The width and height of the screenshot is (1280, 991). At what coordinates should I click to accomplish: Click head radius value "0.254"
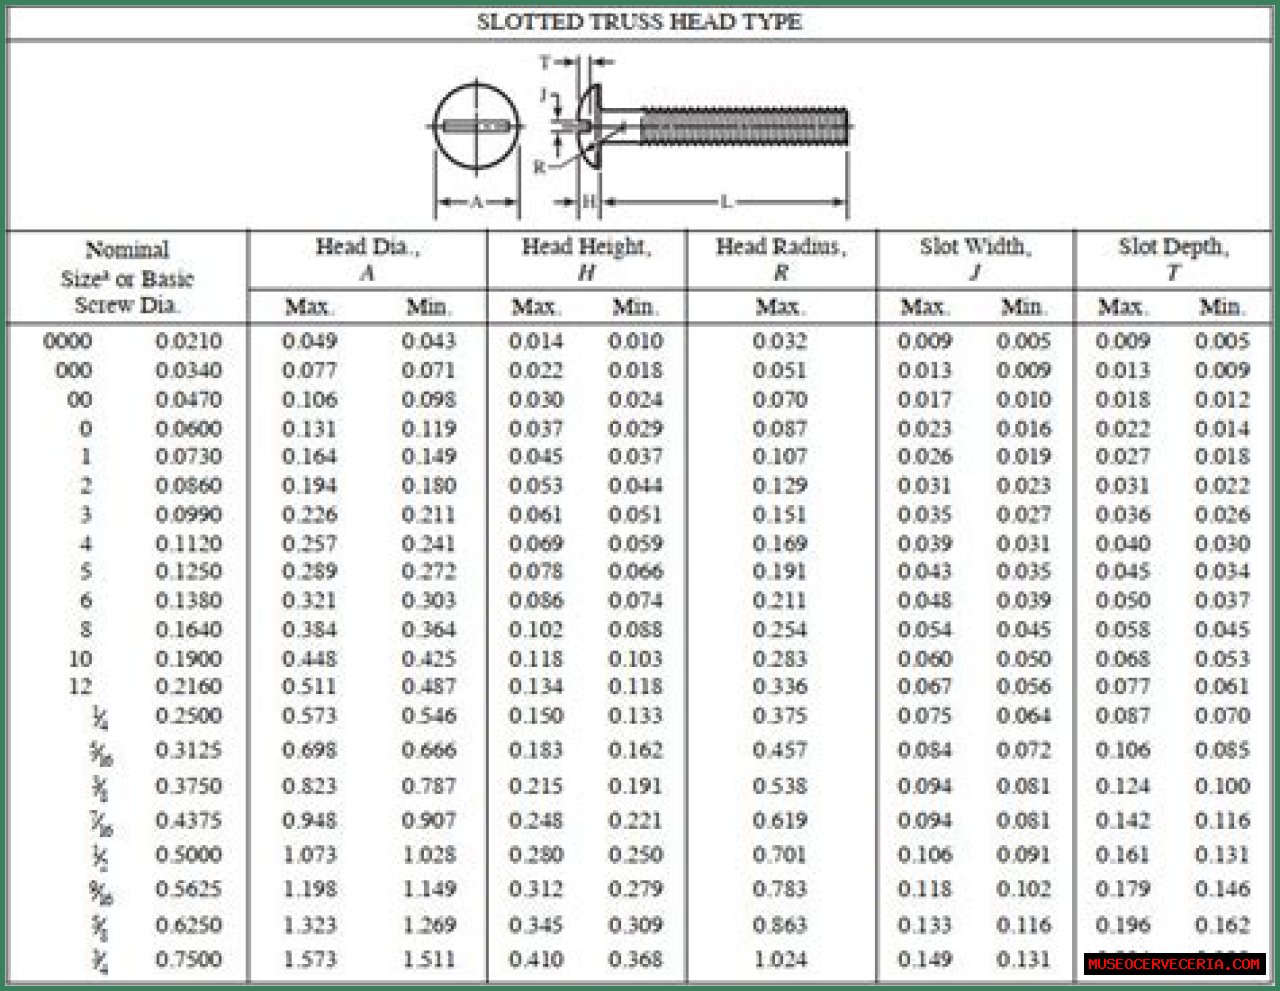pyautogui.click(x=780, y=630)
